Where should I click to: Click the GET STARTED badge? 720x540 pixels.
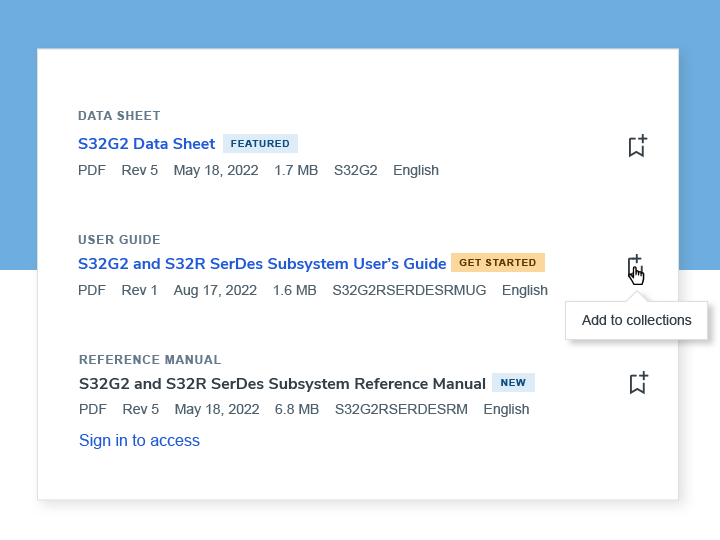click(x=498, y=263)
